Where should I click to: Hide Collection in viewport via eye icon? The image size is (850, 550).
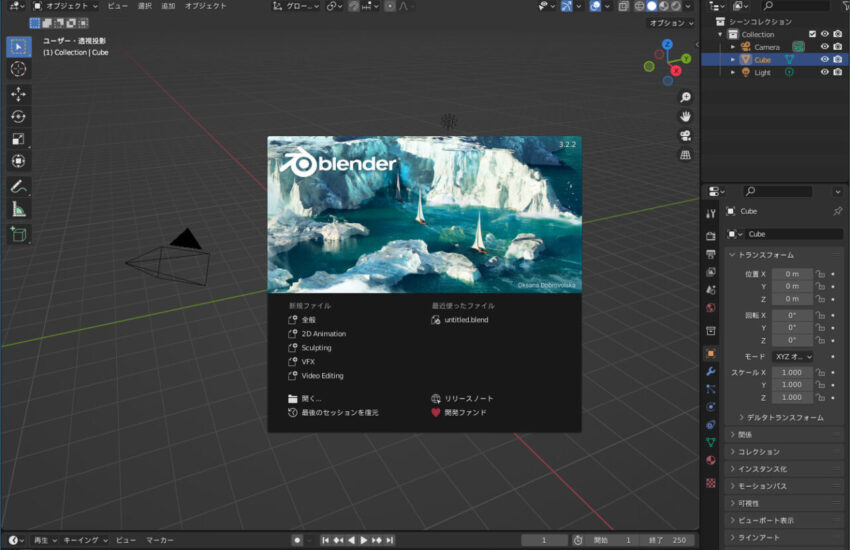825,34
